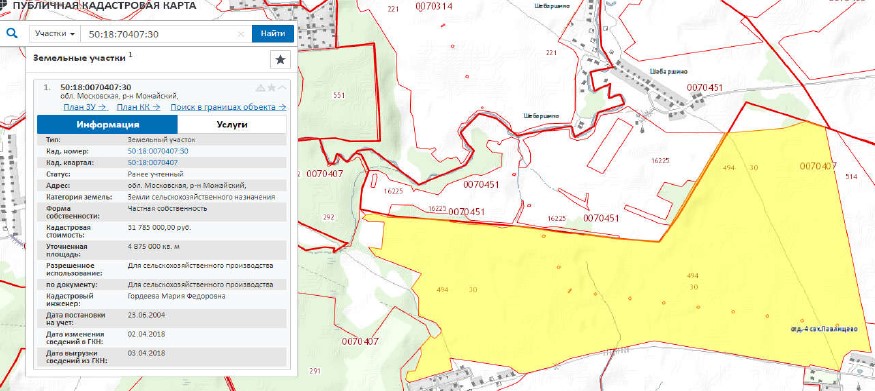Click the Найти search button
875x391 pixels.
273,33
